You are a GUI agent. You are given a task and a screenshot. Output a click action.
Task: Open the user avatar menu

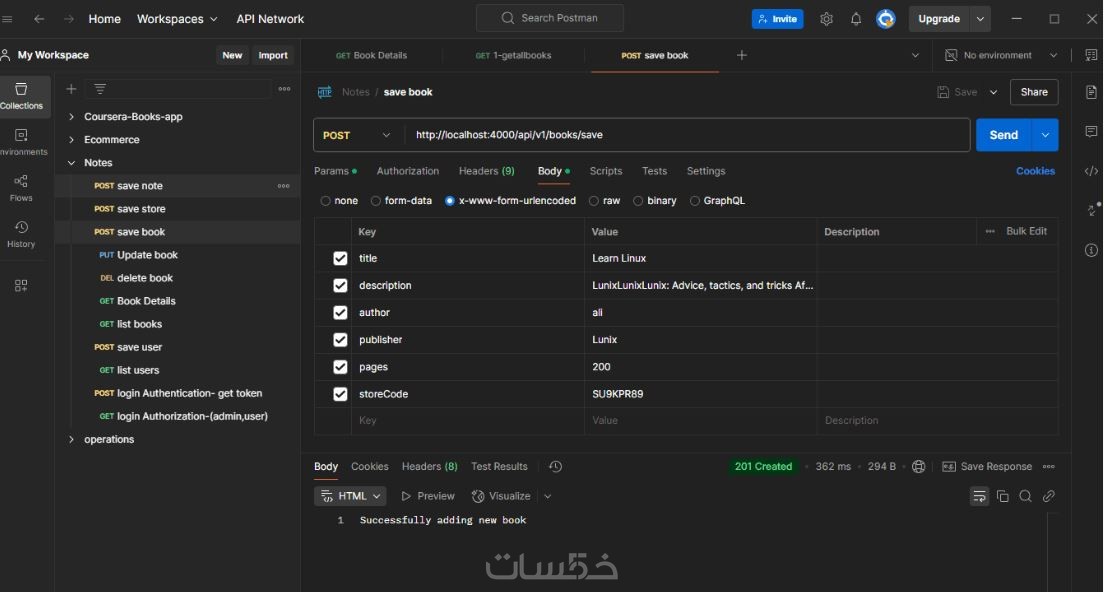pos(886,19)
